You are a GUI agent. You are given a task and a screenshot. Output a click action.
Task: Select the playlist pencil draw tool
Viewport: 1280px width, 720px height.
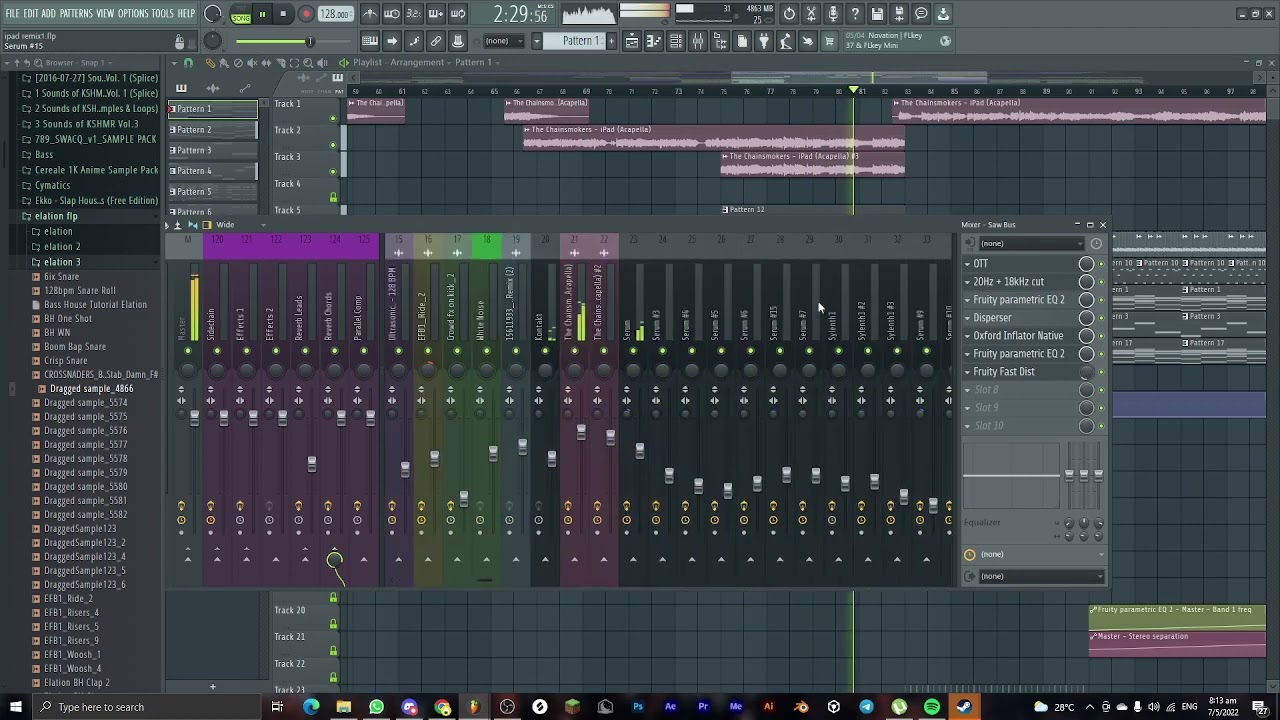click(210, 62)
